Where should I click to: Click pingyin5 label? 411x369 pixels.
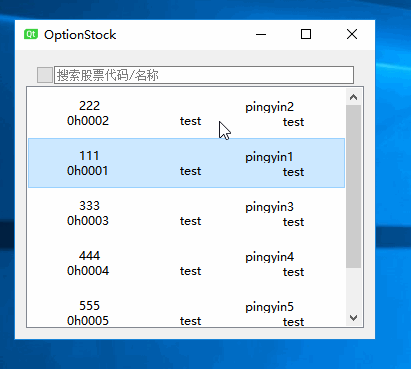pos(269,307)
